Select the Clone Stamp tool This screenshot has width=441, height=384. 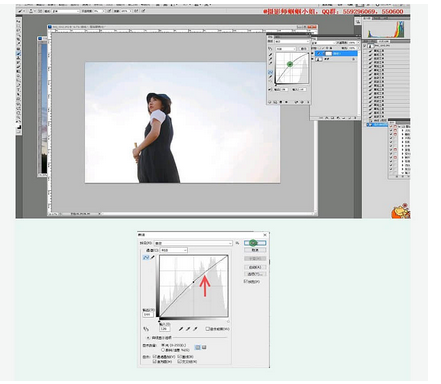[18, 58]
